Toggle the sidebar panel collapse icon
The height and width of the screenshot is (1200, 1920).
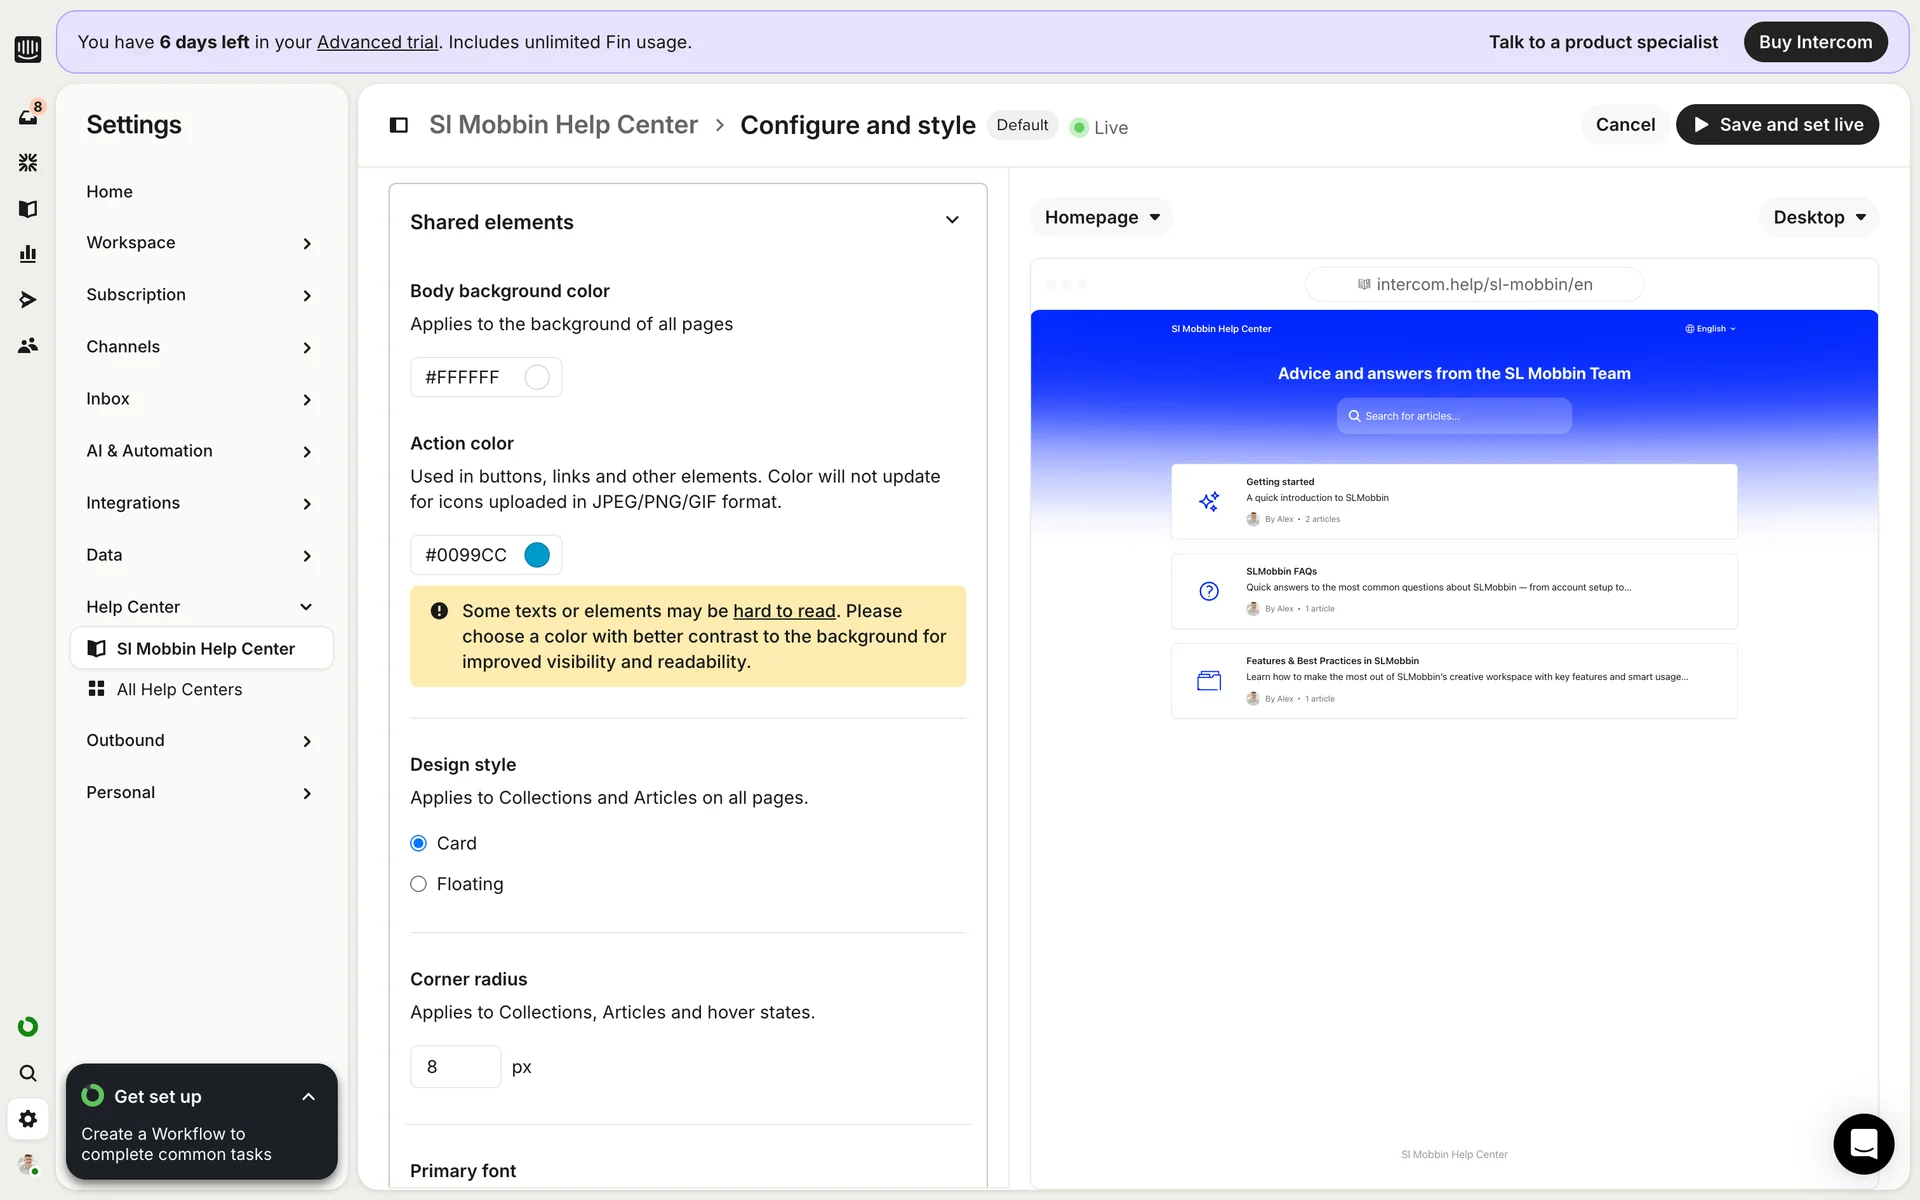tap(398, 125)
